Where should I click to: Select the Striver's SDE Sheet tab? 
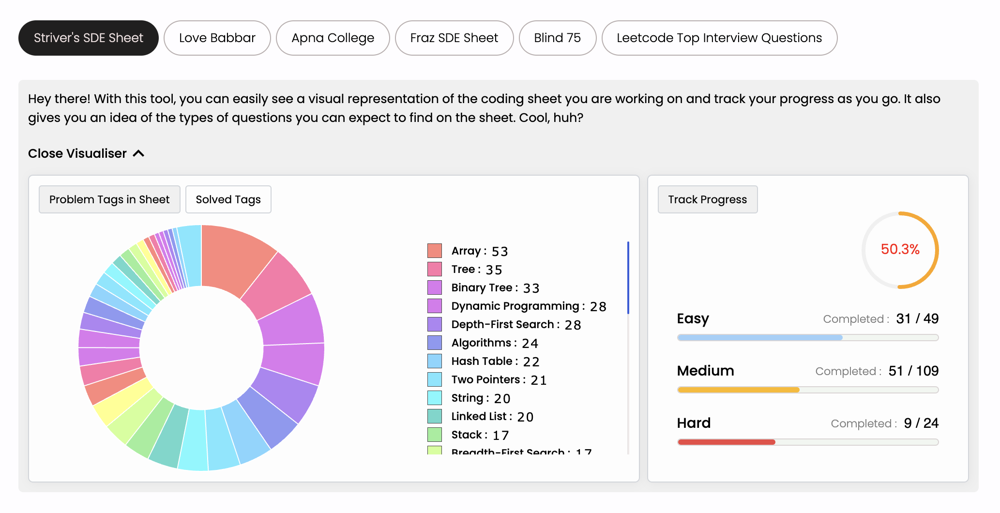(x=88, y=38)
